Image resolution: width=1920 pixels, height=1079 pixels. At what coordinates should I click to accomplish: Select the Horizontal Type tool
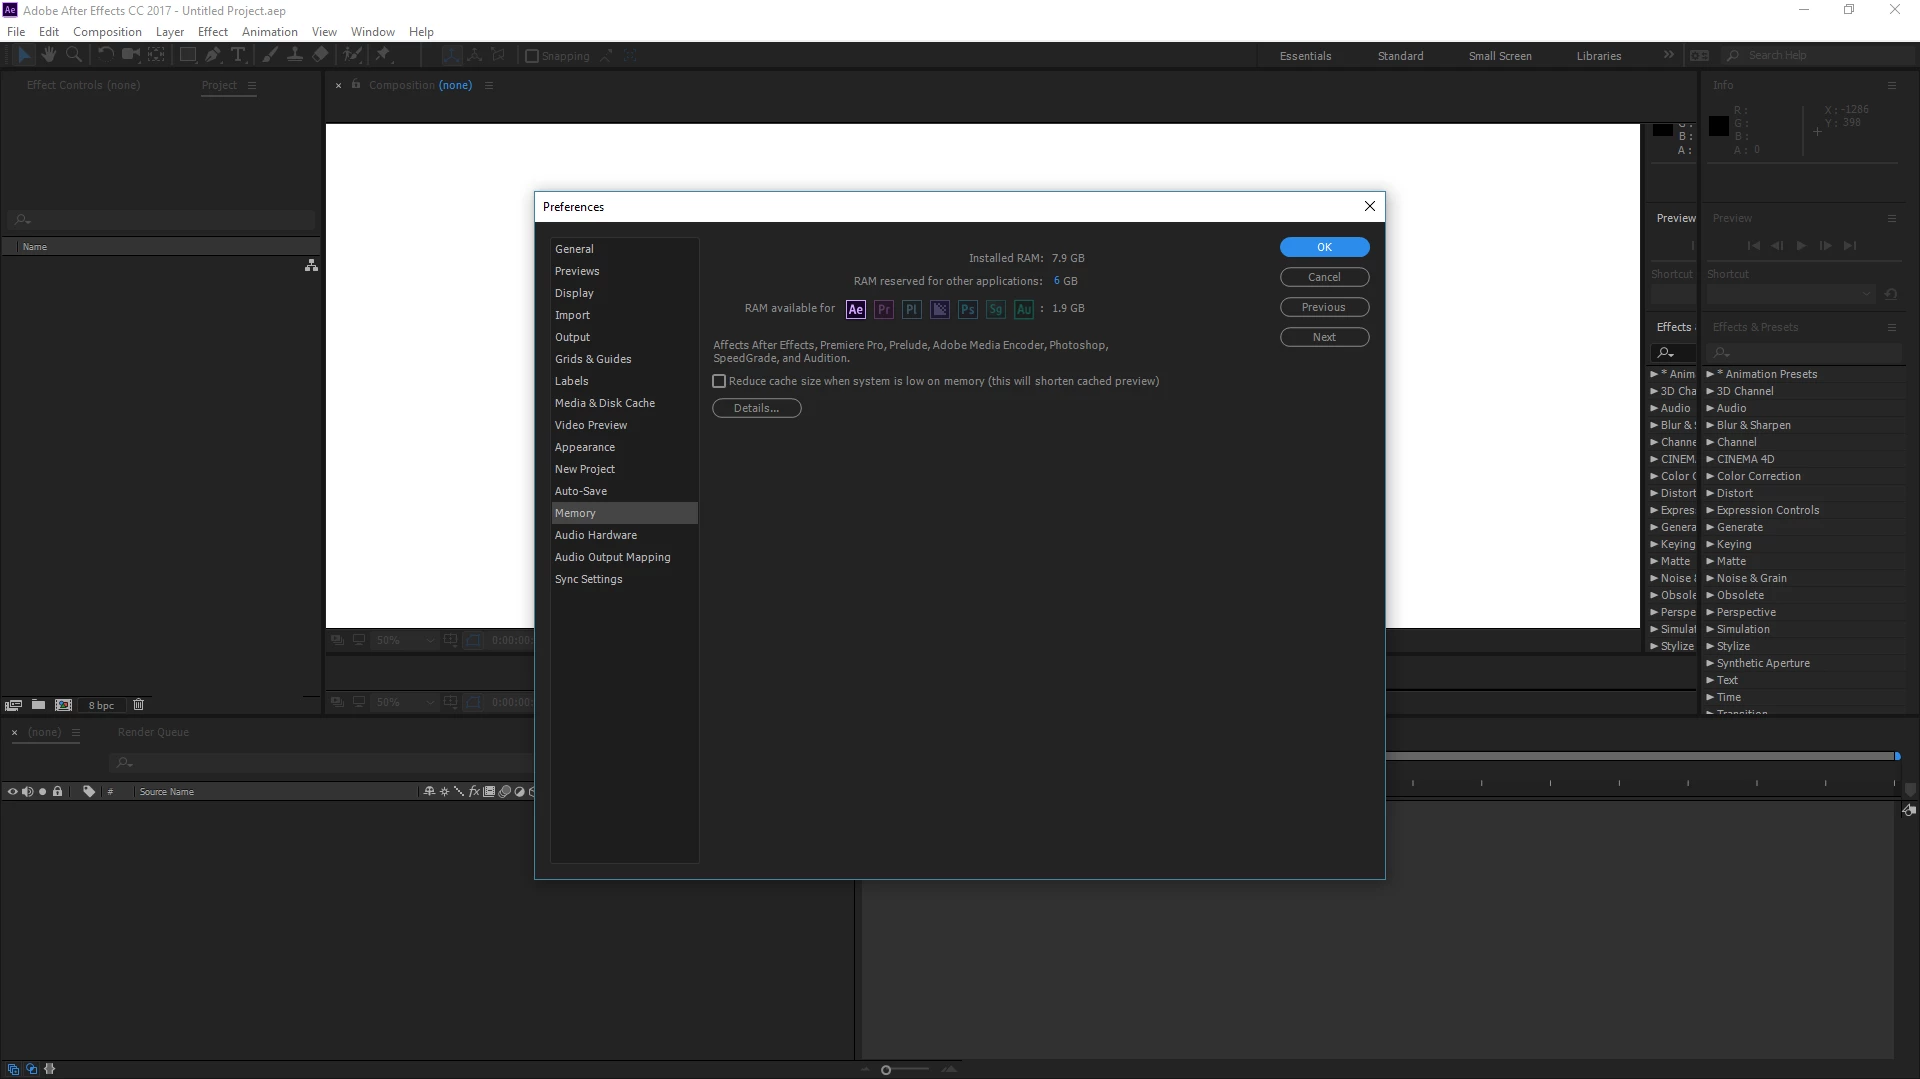point(238,55)
